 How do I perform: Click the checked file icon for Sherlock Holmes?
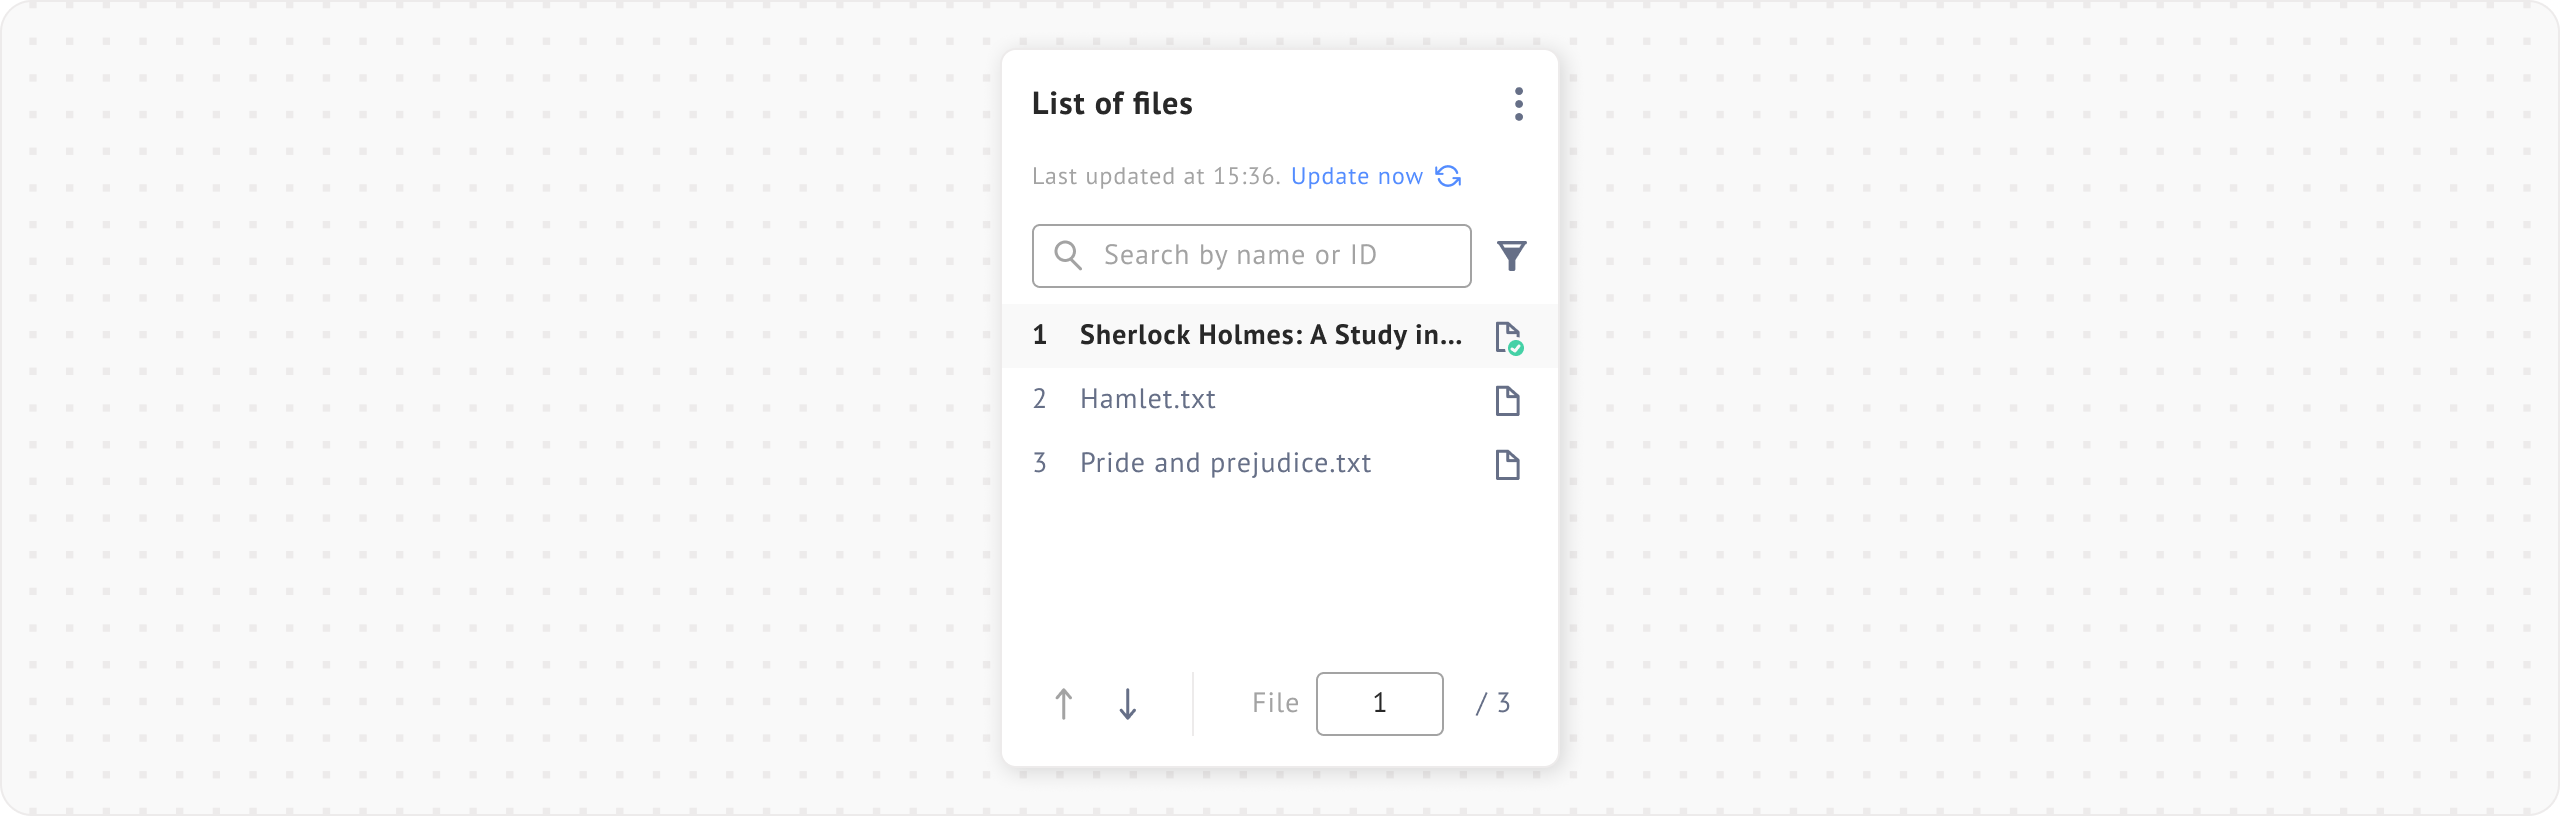(x=1508, y=337)
